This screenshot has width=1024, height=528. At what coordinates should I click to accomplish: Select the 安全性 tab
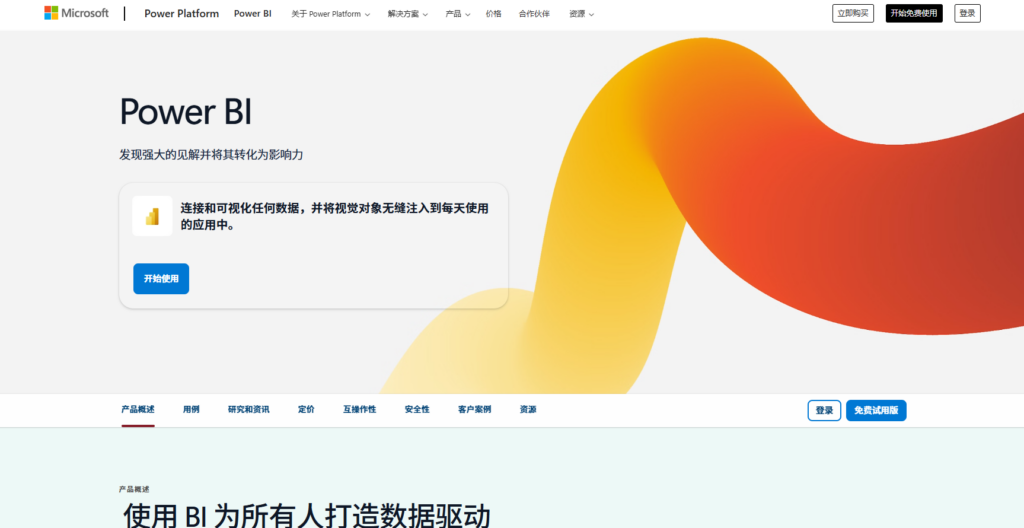[417, 410]
